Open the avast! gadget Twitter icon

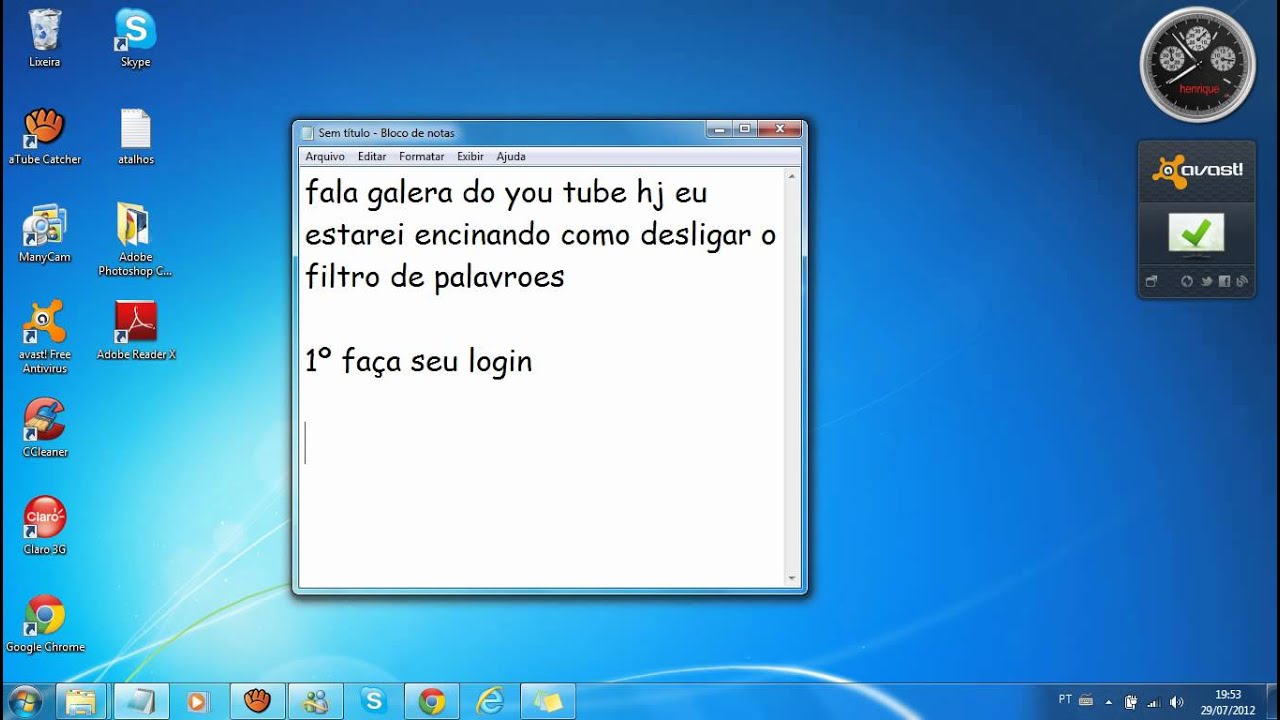pos(1206,282)
